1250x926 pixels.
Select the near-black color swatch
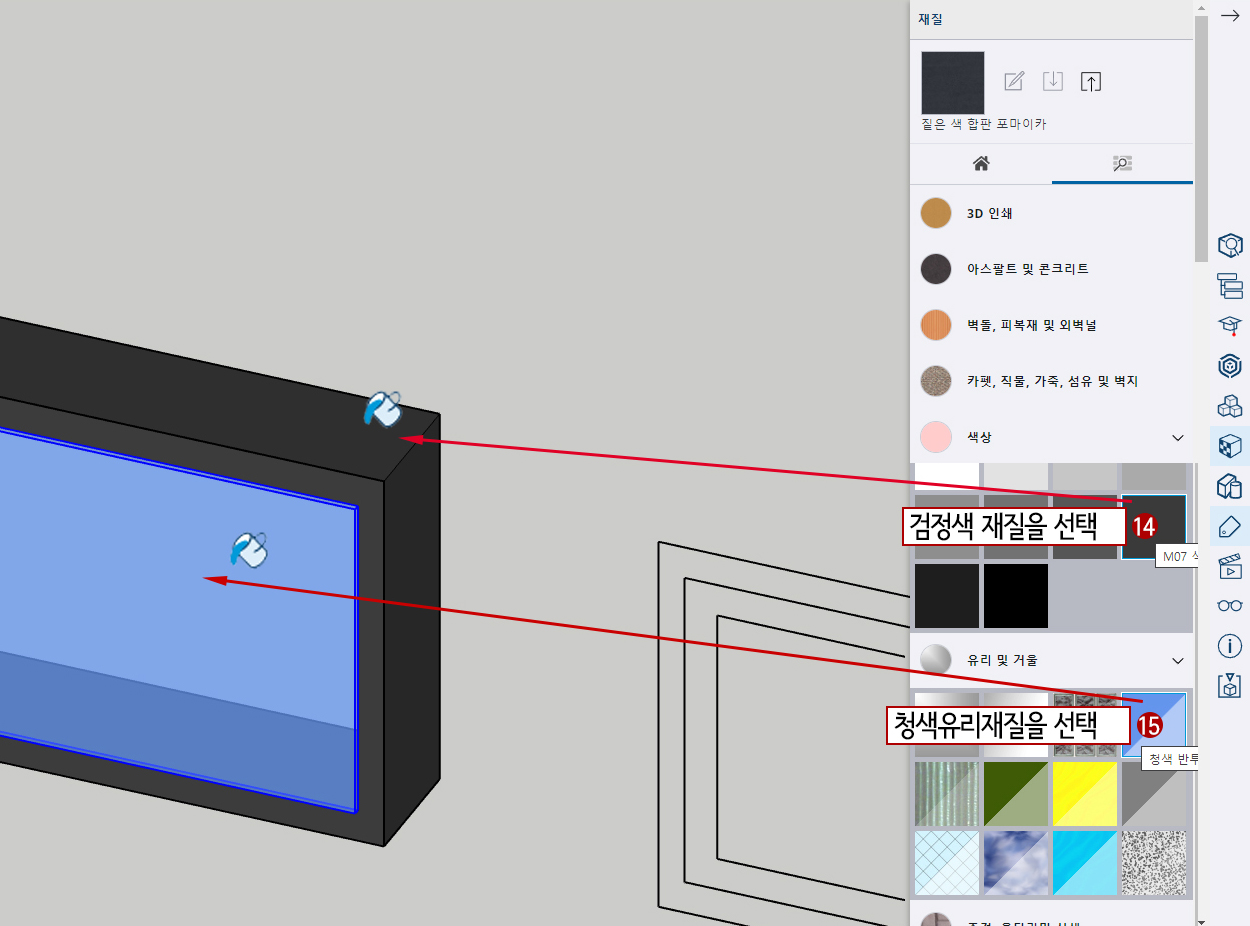coord(947,596)
